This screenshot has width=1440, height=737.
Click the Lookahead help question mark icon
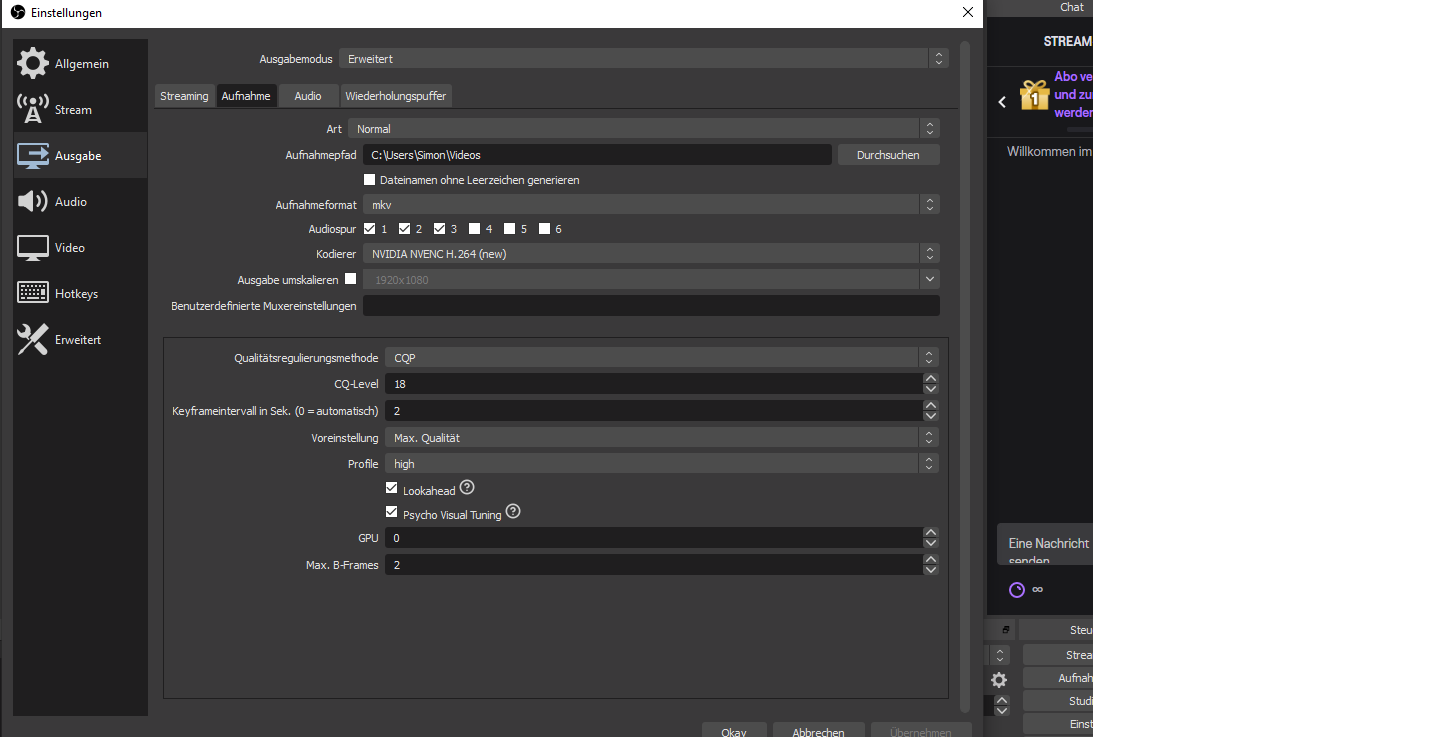pos(466,488)
